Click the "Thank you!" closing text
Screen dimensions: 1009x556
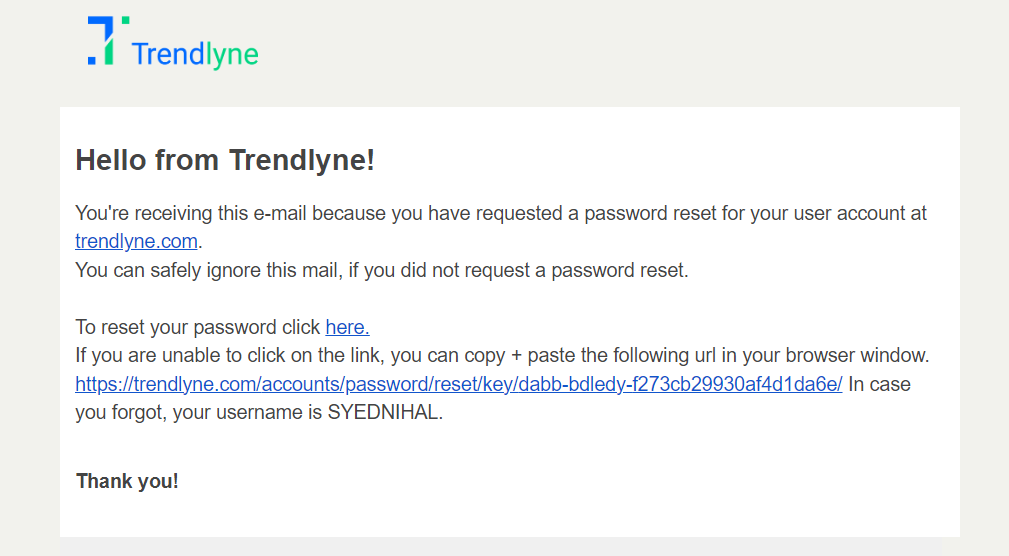pos(127,481)
